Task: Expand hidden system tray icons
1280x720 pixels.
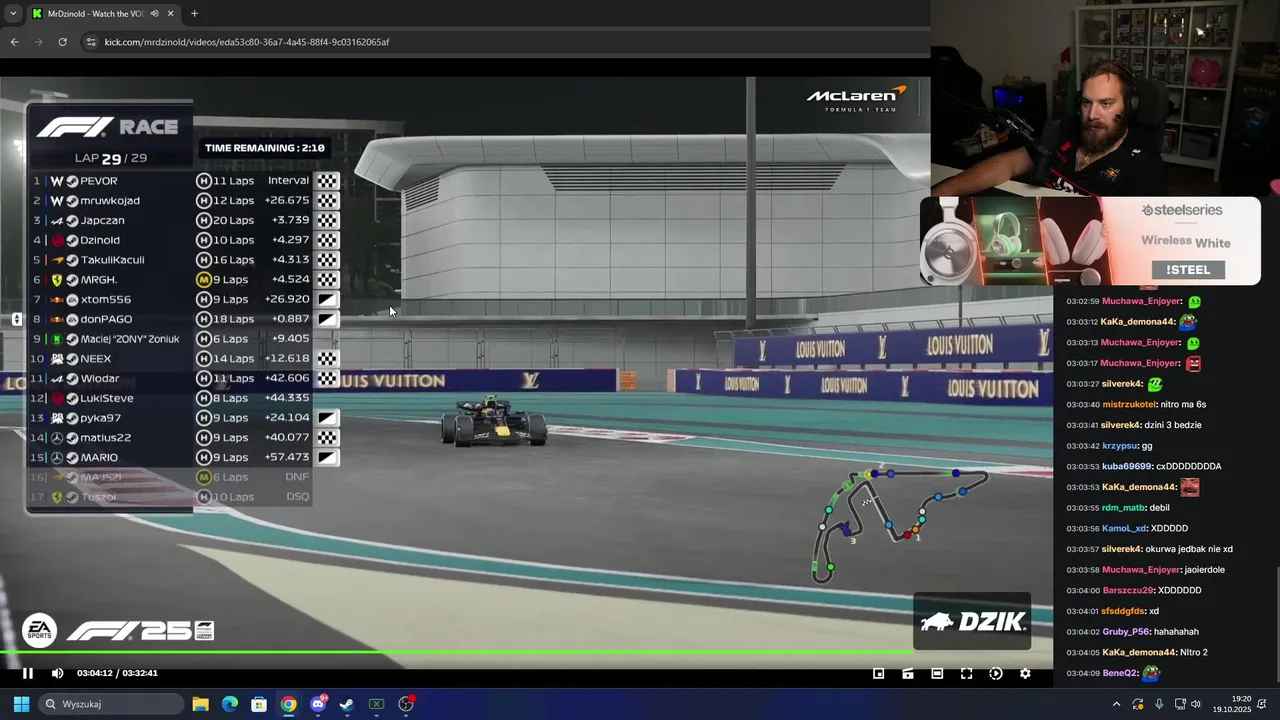Action: pyautogui.click(x=1116, y=704)
